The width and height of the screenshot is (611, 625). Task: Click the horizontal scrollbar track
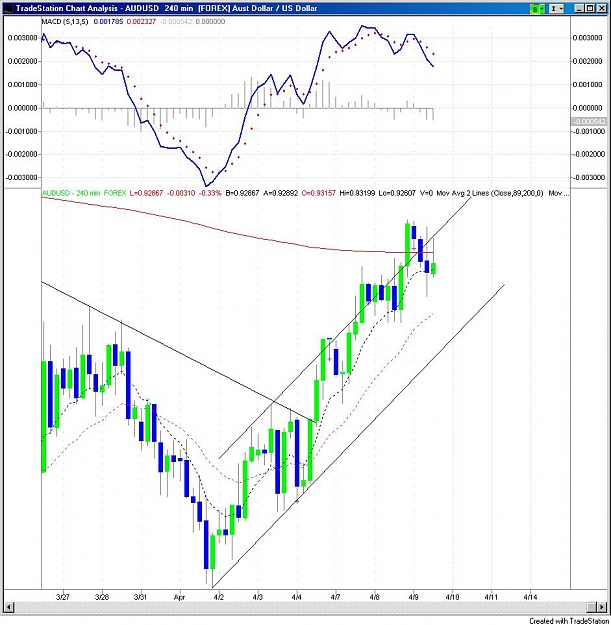coord(299,607)
